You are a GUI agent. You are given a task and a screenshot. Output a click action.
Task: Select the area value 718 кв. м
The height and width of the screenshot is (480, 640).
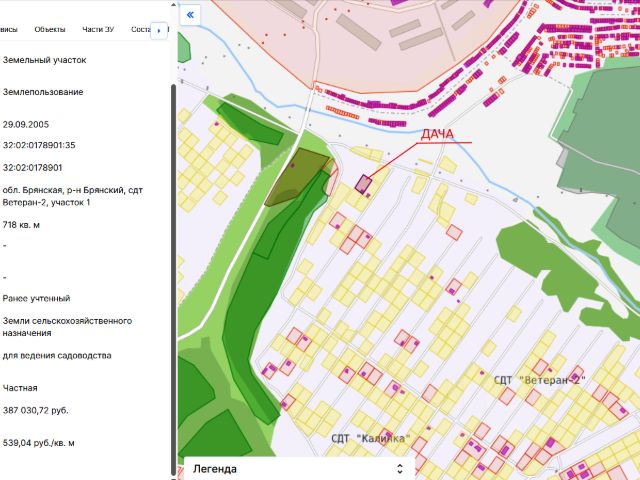(x=21, y=225)
